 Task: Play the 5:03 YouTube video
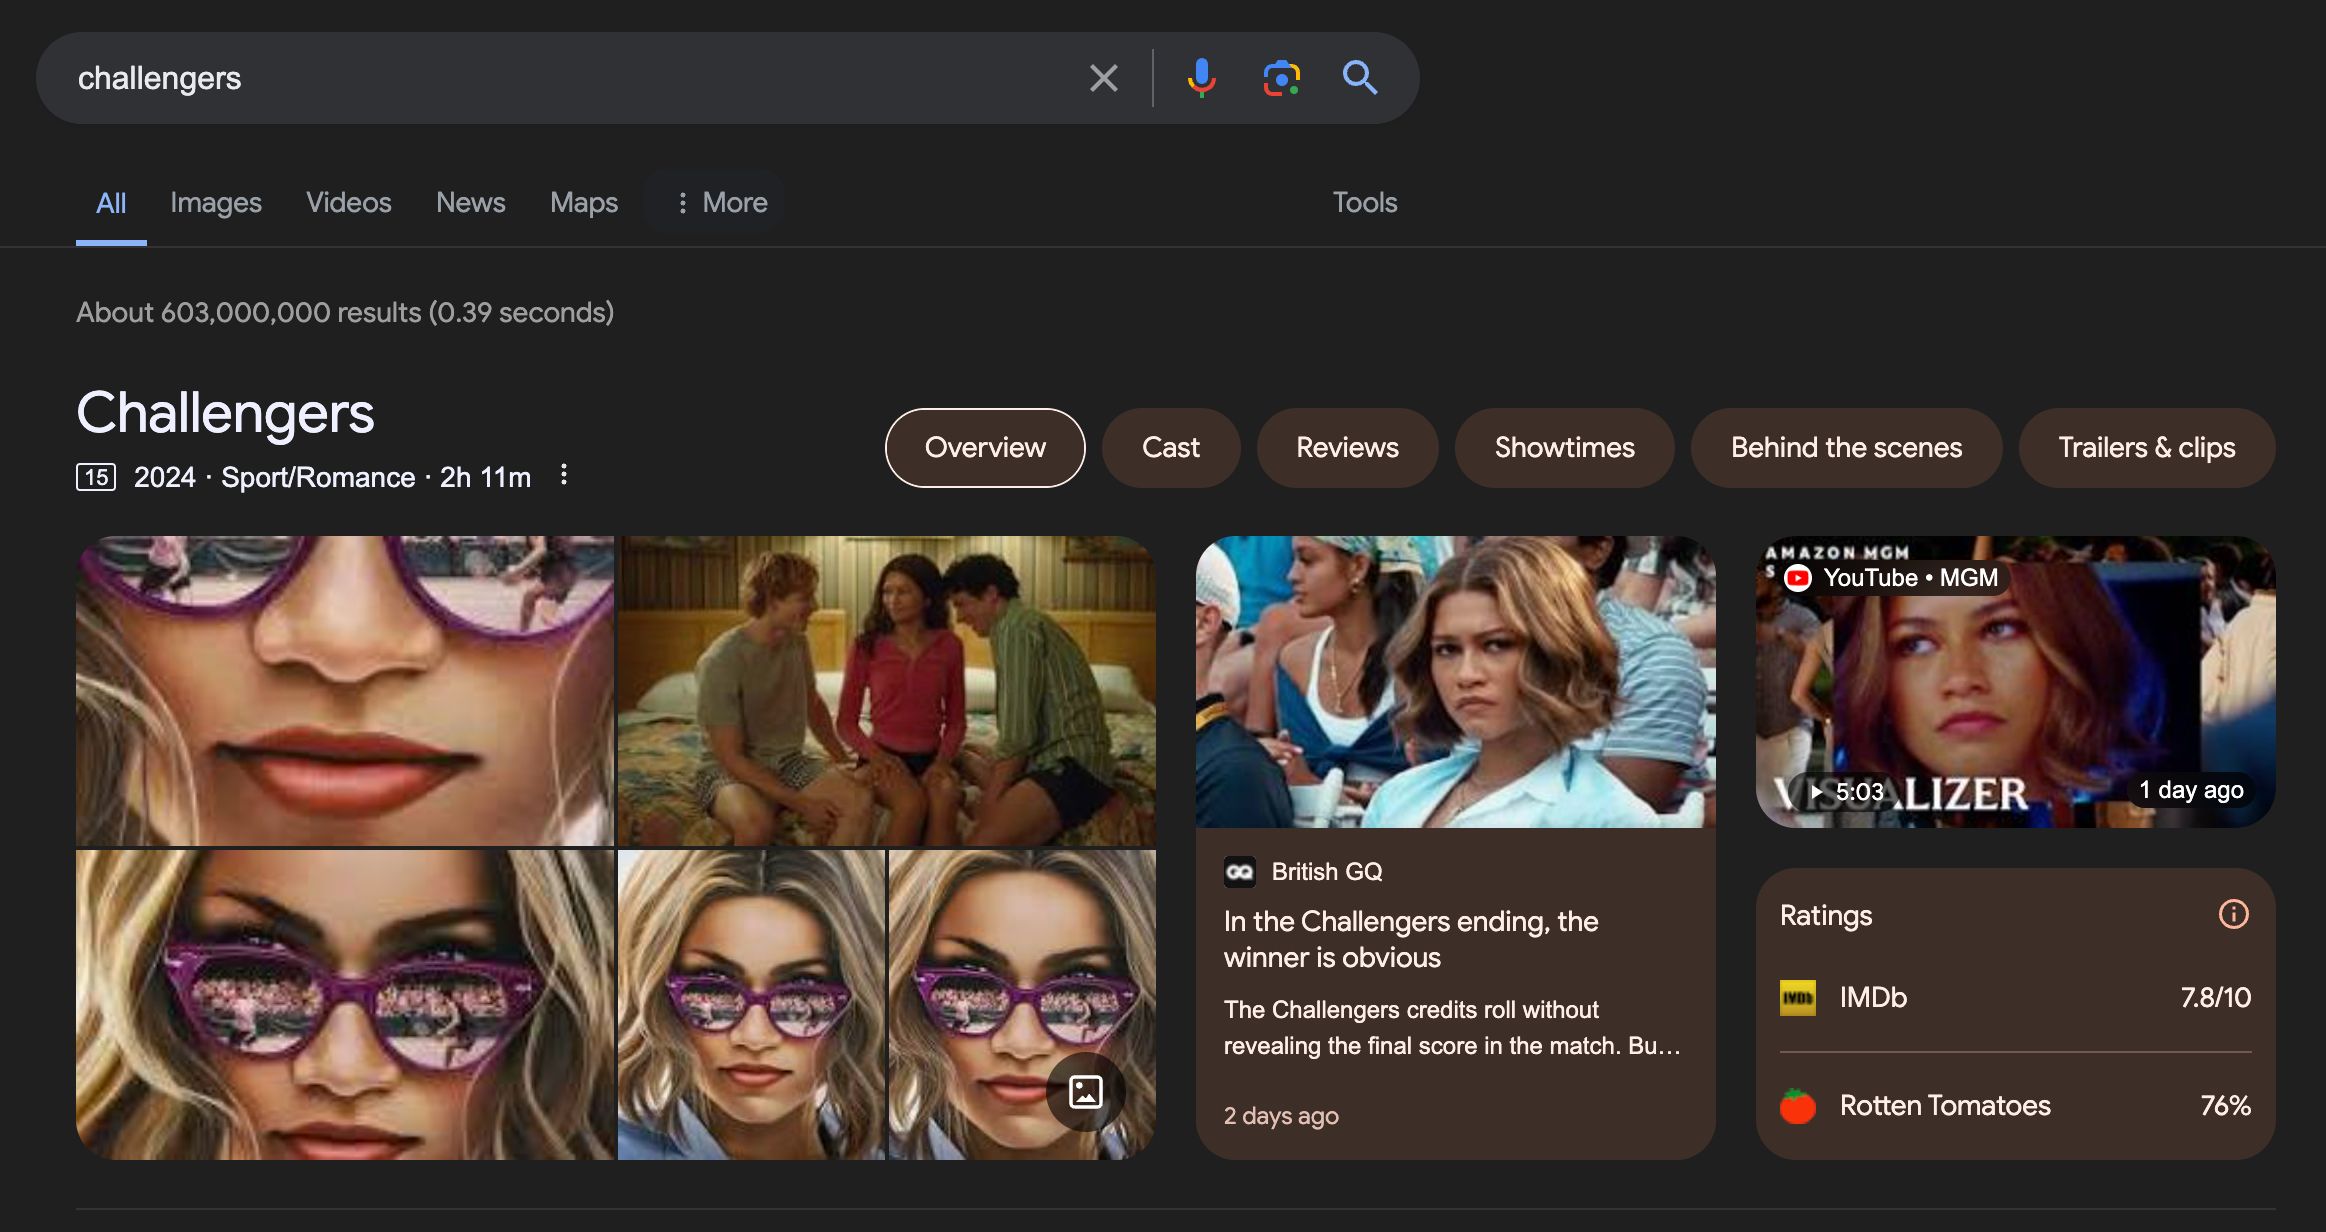tap(2015, 682)
